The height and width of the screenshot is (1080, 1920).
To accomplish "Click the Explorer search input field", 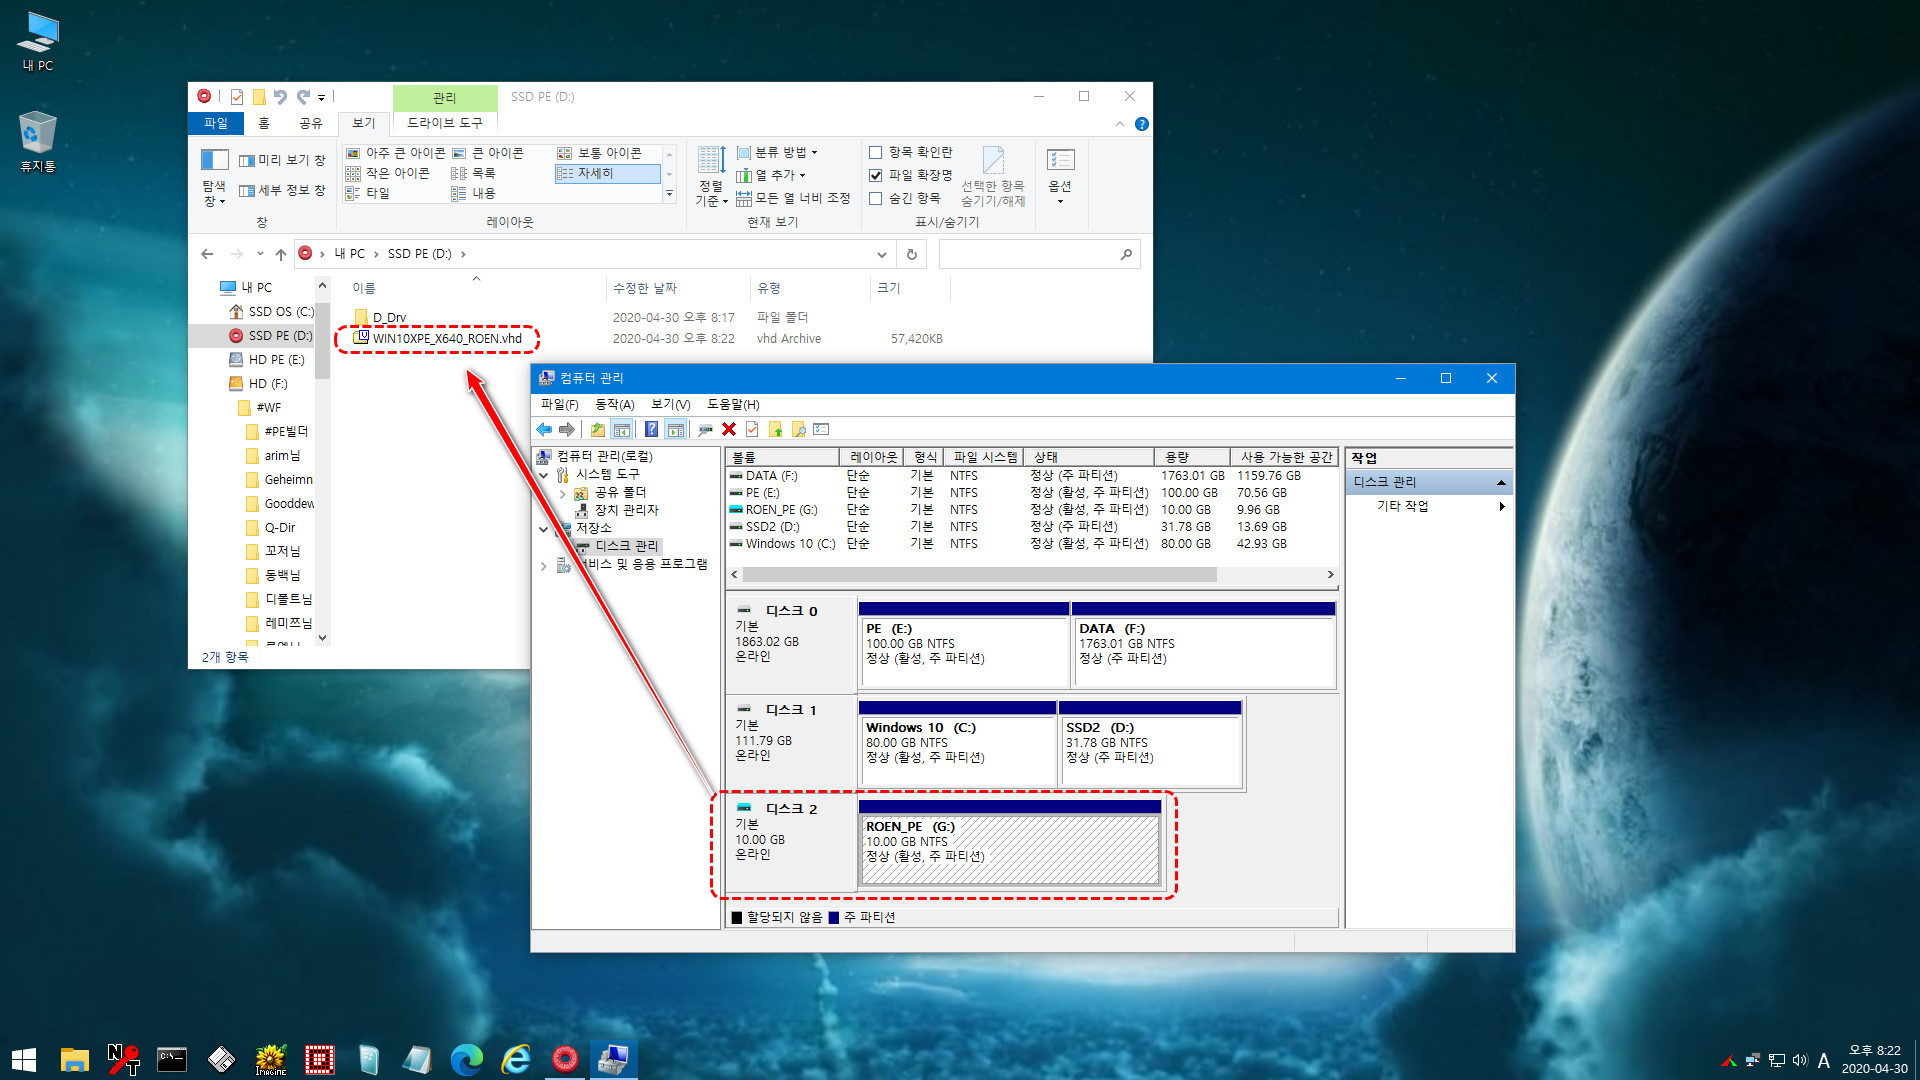I will (1030, 254).
